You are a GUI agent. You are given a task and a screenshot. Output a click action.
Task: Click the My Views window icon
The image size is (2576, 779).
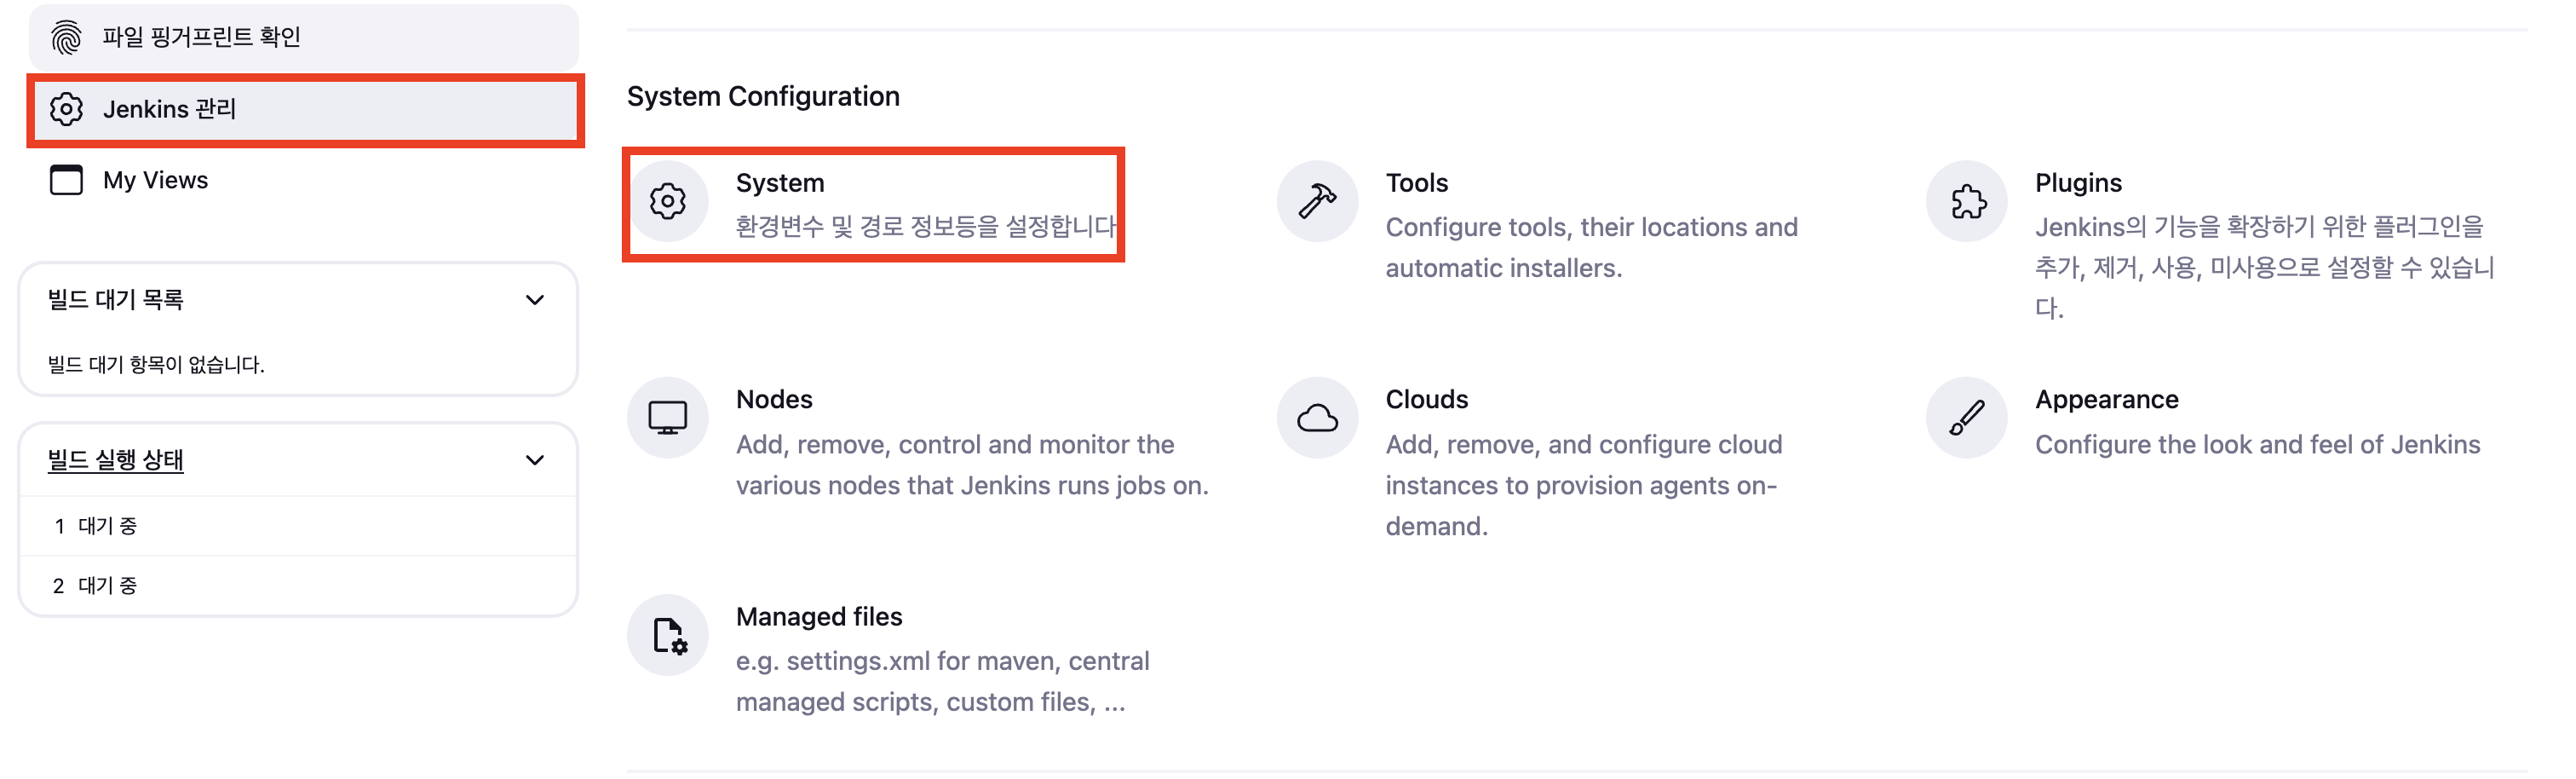66,180
